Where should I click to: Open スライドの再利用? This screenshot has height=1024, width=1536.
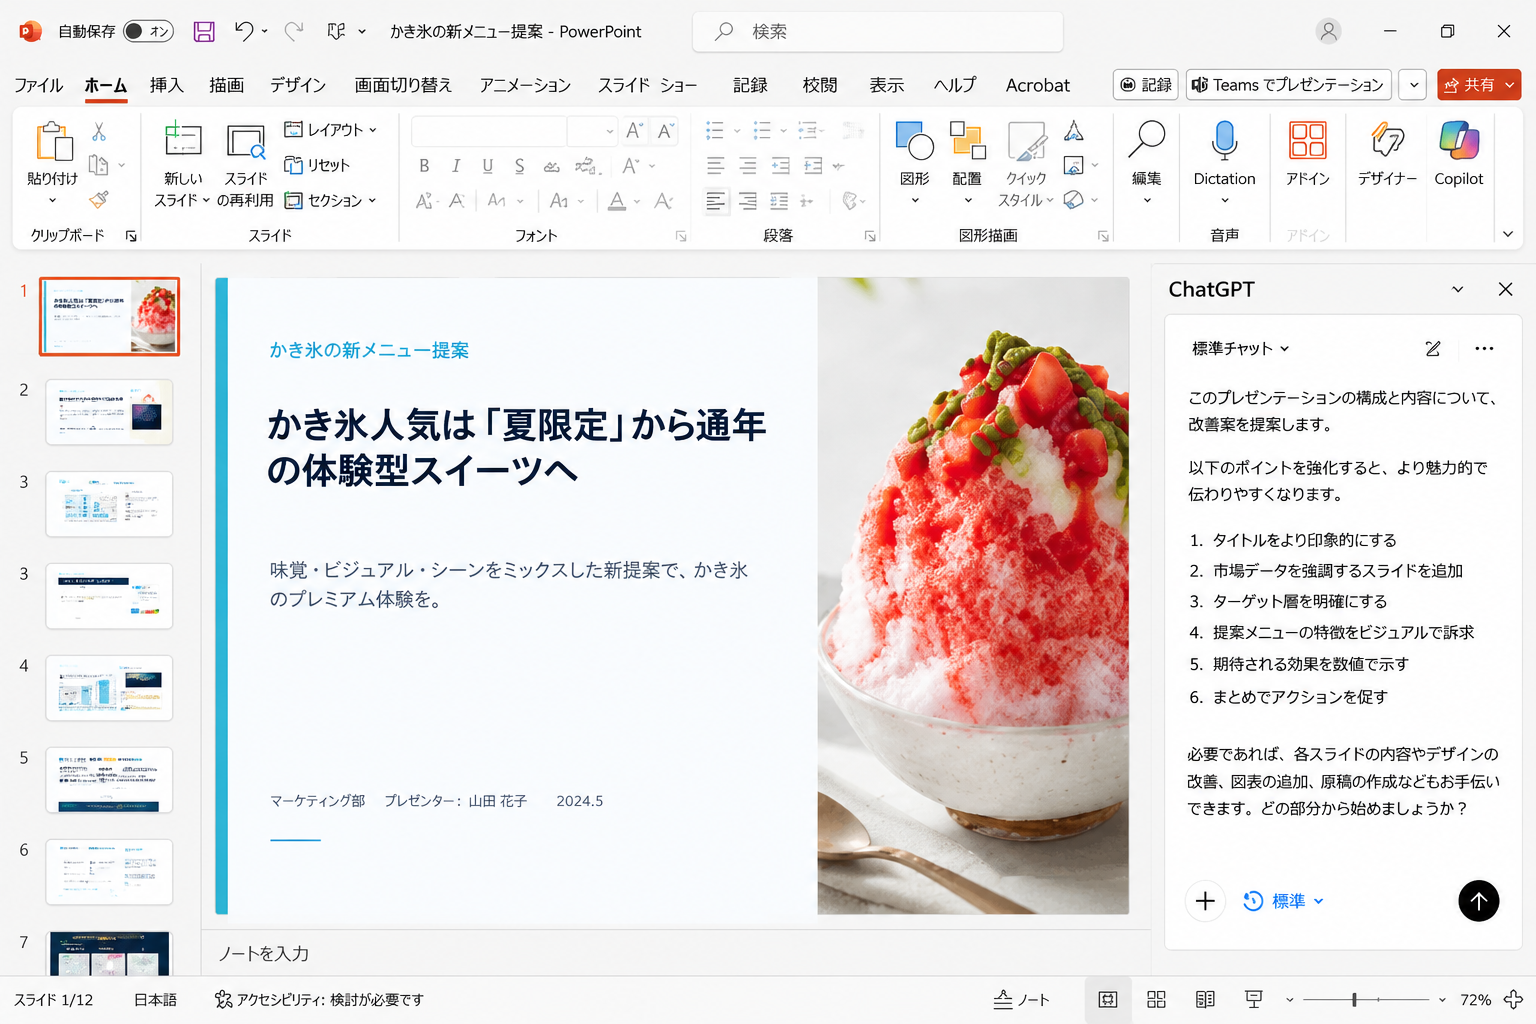[245, 165]
